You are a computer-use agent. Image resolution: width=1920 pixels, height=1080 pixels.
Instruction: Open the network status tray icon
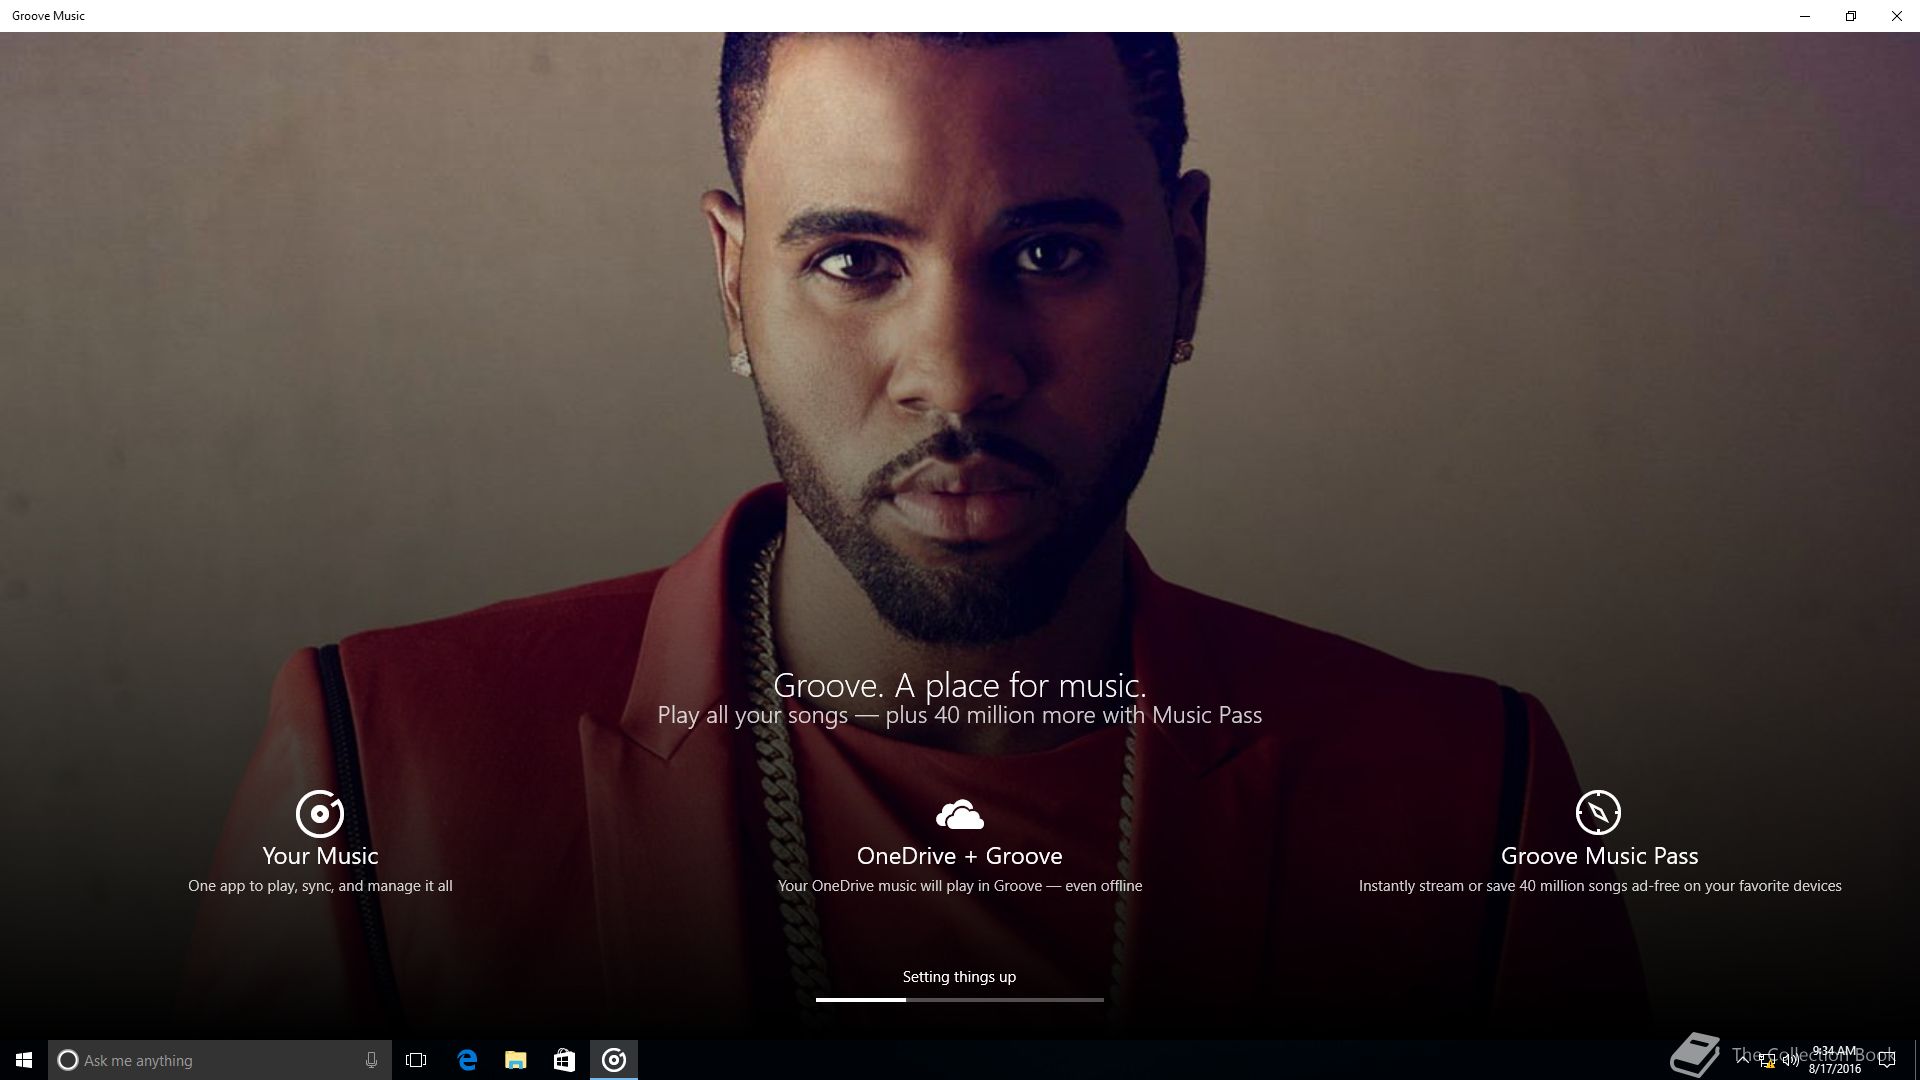point(1767,1061)
